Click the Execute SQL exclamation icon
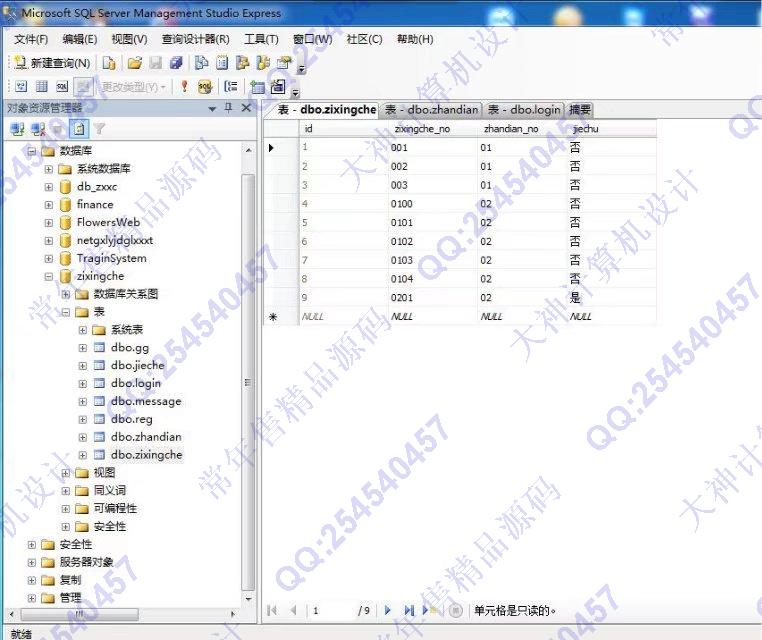This screenshot has height=640, width=762. pyautogui.click(x=184, y=86)
